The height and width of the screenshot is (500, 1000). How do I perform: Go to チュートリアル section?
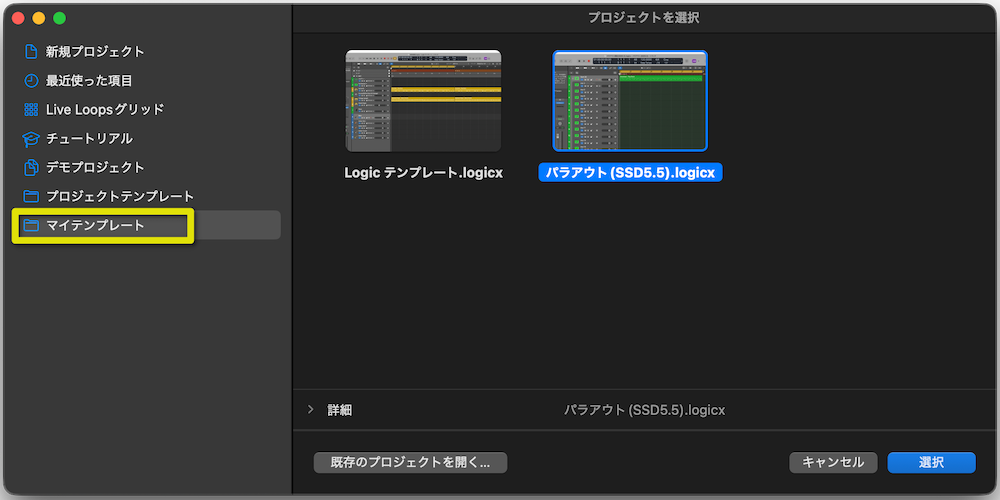click(x=89, y=139)
